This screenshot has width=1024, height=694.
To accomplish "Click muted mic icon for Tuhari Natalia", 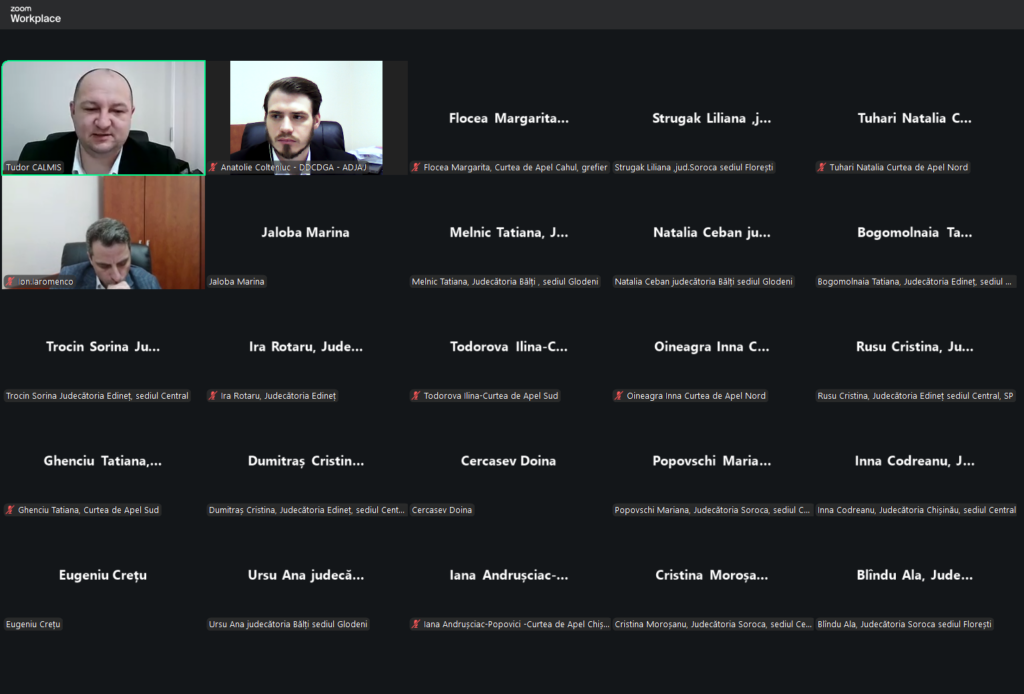I will pyautogui.click(x=822, y=167).
